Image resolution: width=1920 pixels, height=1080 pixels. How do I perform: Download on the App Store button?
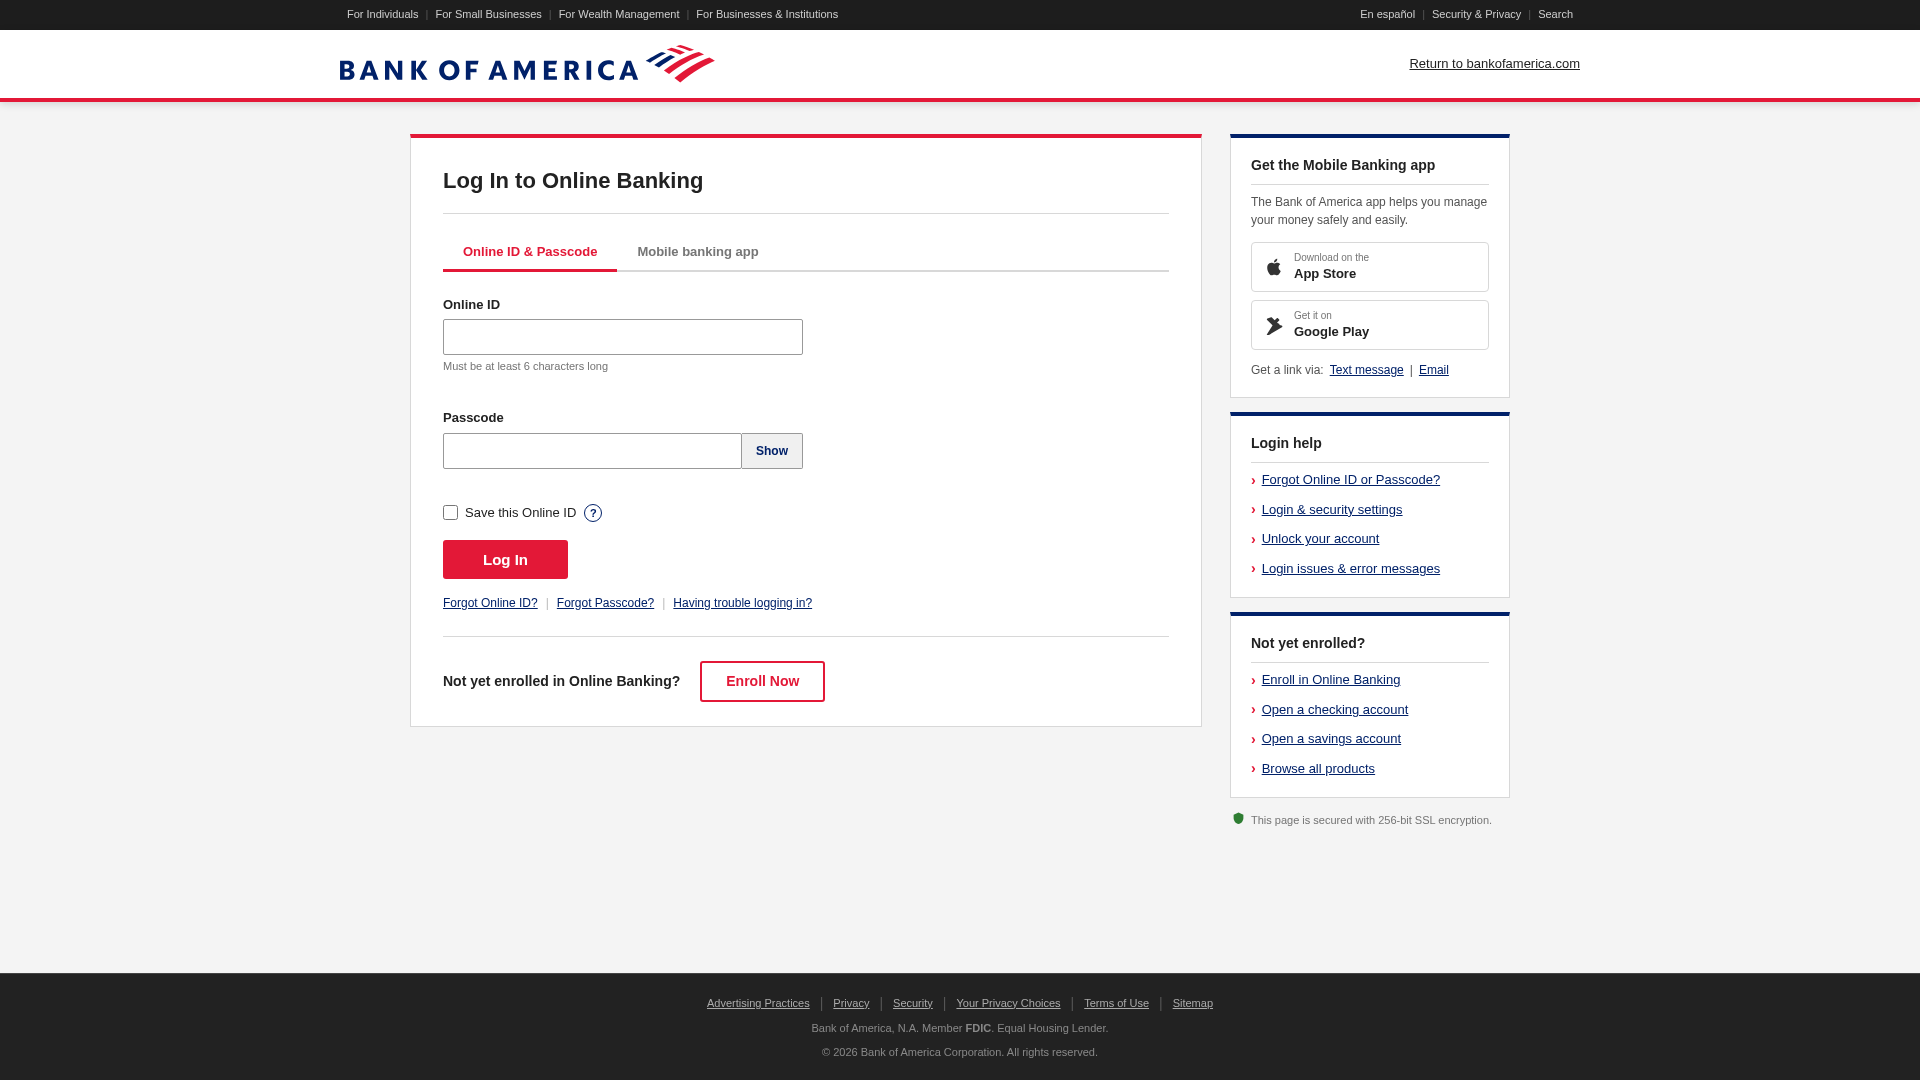coord(1370,267)
